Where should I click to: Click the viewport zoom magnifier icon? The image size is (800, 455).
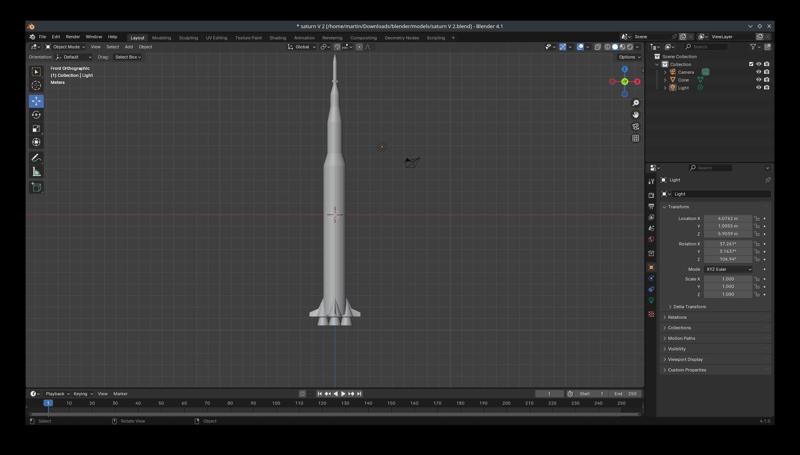[636, 103]
